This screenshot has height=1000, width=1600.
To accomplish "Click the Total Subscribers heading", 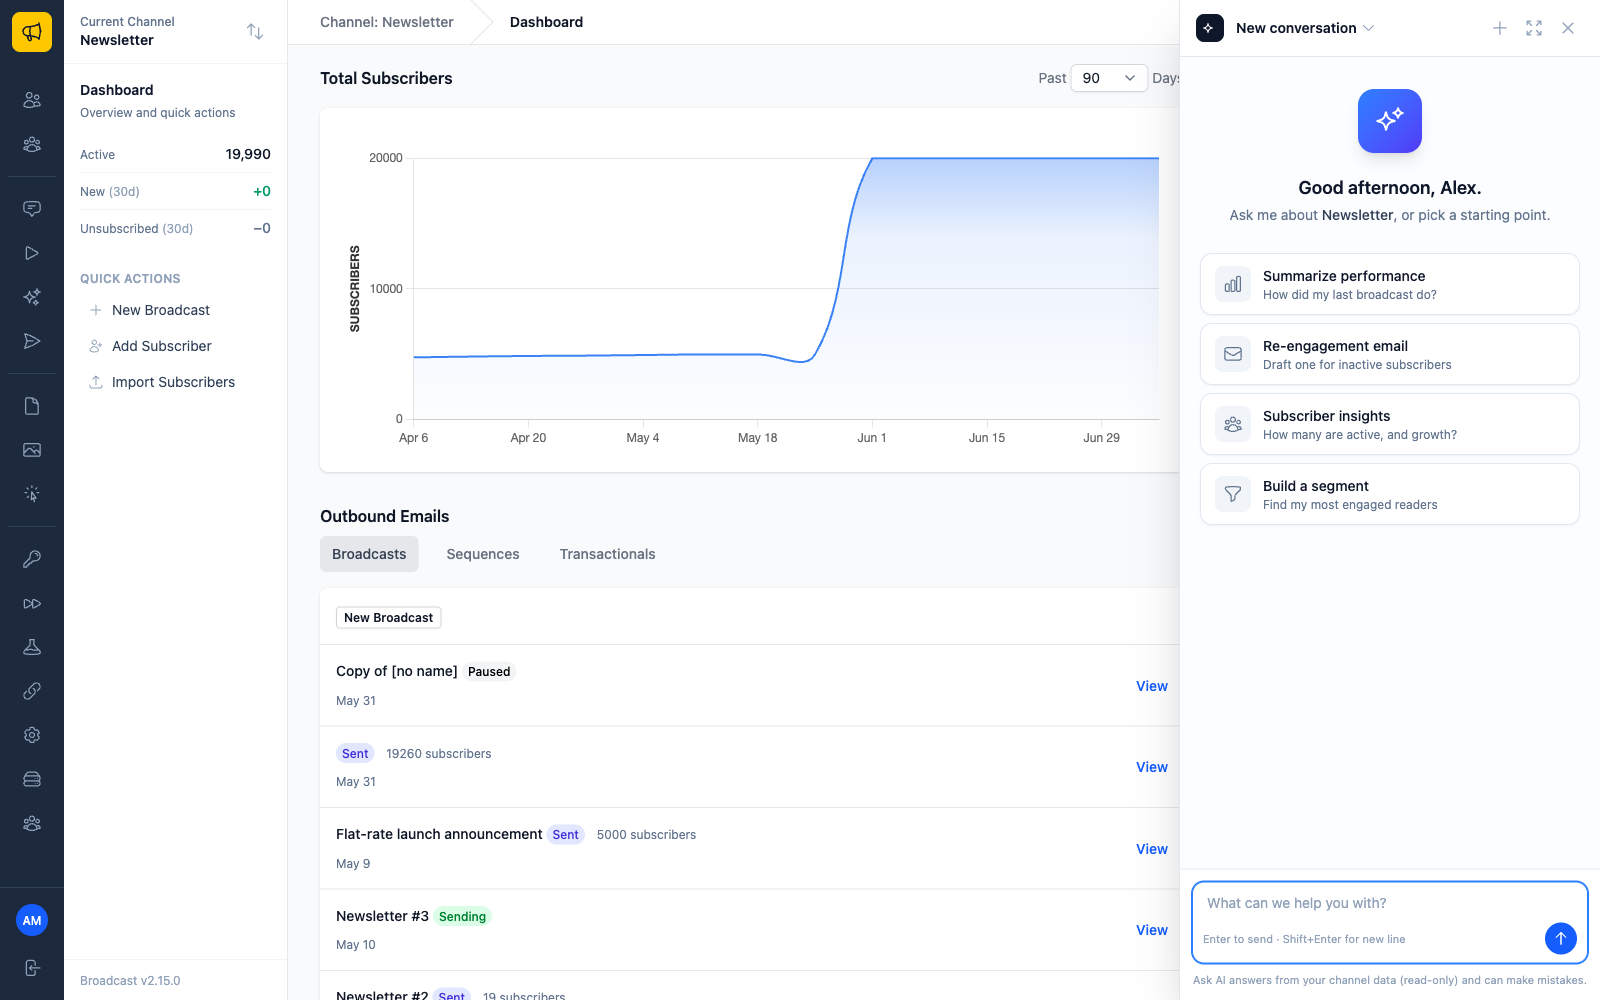I will pos(386,78).
